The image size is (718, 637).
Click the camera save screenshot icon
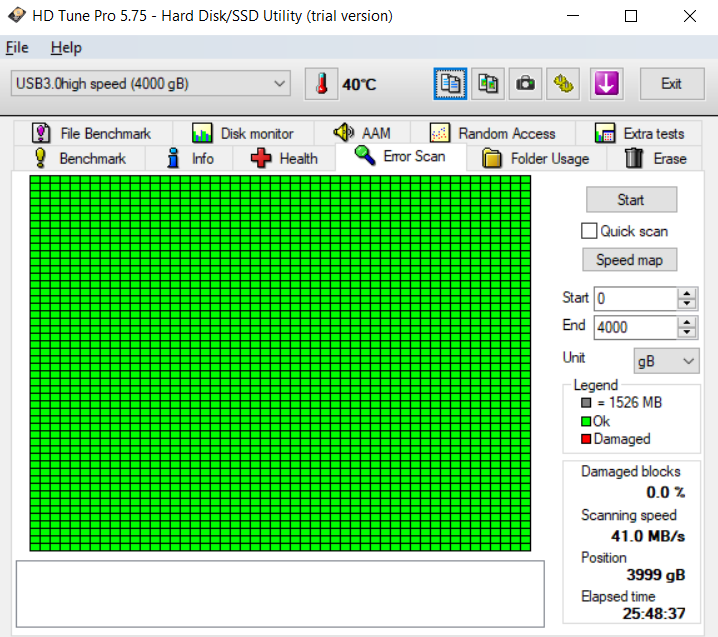pyautogui.click(x=525, y=84)
